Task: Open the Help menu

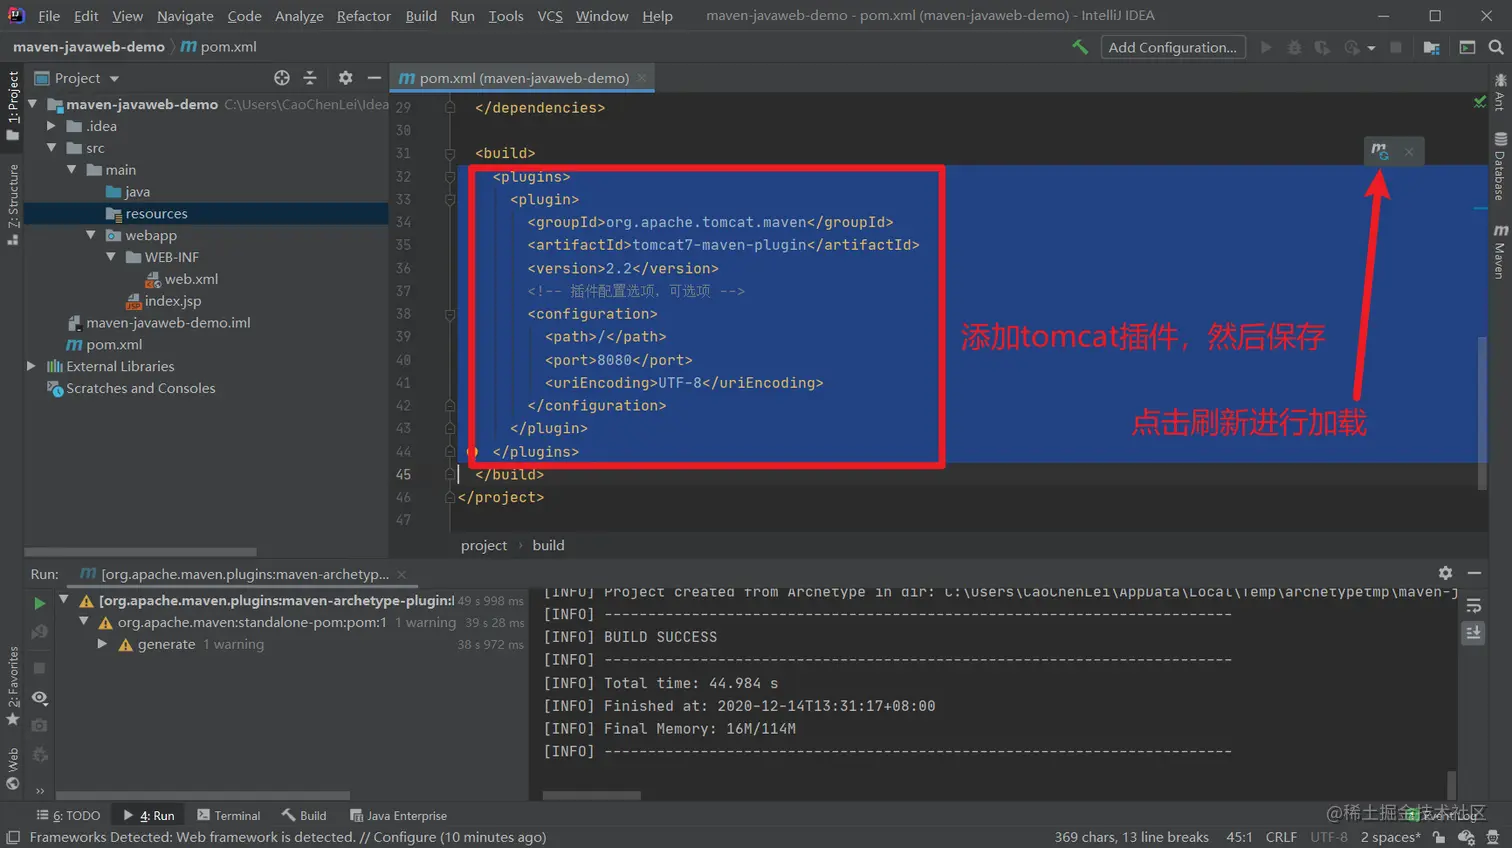Action: click(x=657, y=16)
